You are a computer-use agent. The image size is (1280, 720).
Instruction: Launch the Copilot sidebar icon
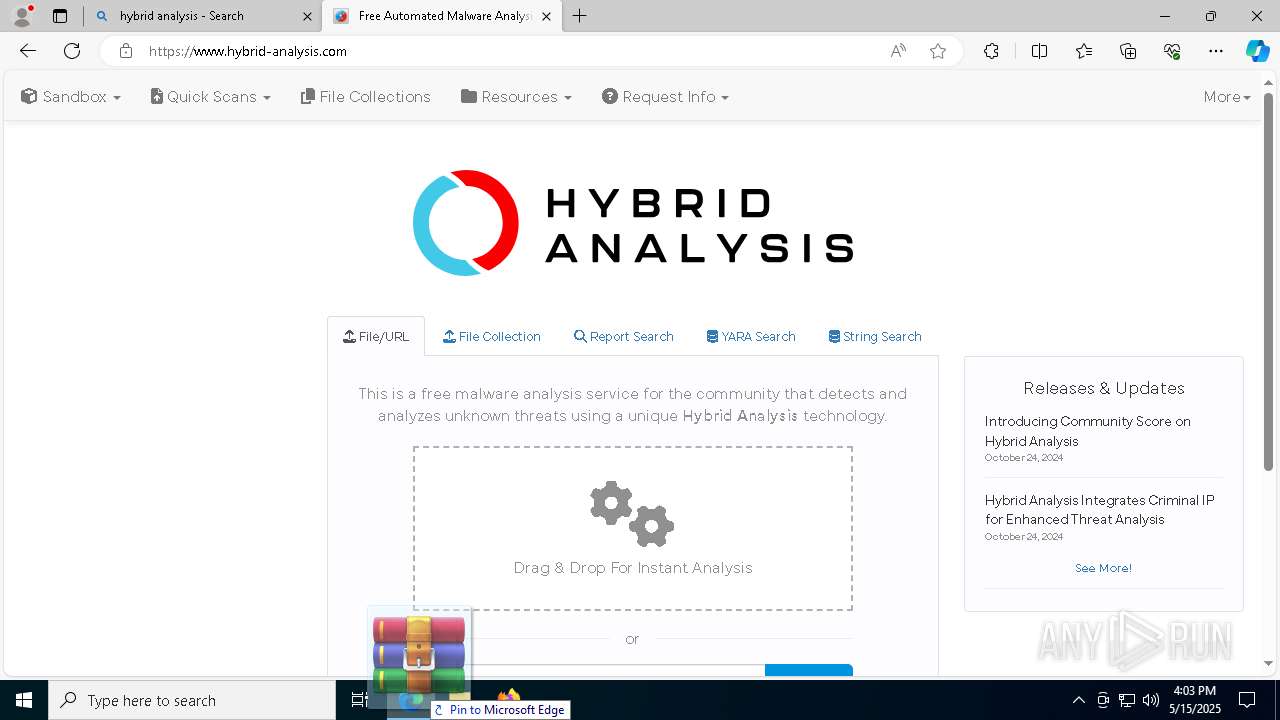click(1257, 51)
